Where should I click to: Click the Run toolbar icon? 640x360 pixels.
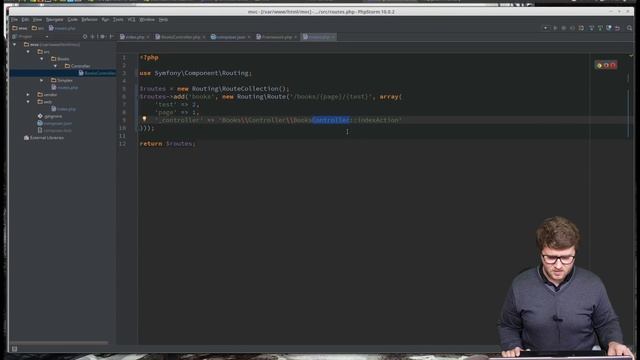pos(555,28)
